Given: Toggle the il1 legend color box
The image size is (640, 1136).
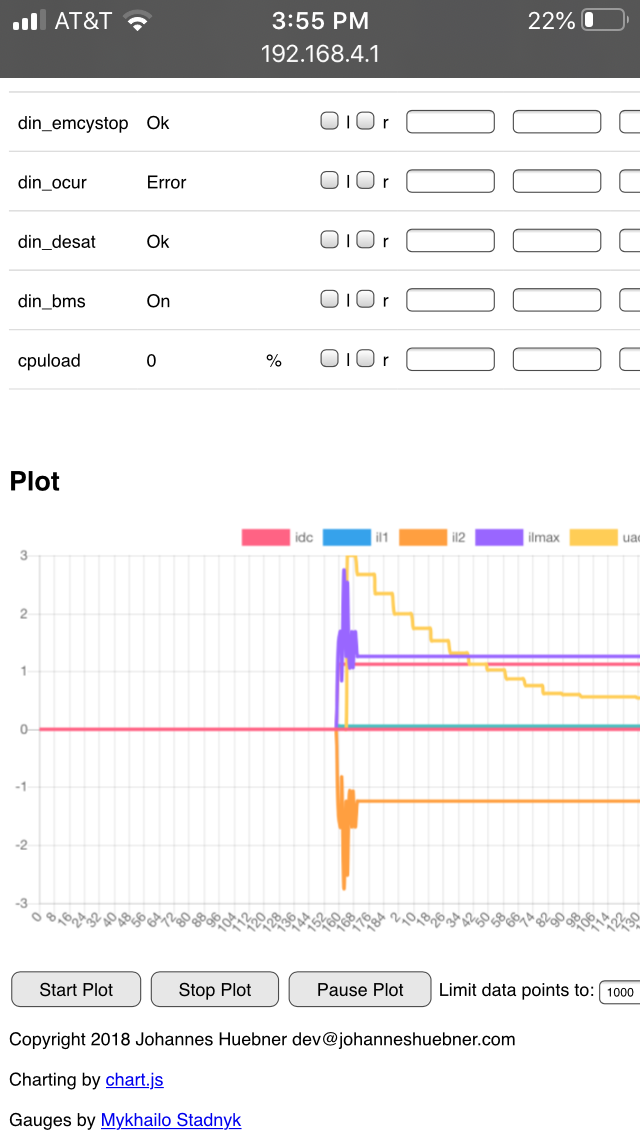Looking at the screenshot, I should click(345, 538).
